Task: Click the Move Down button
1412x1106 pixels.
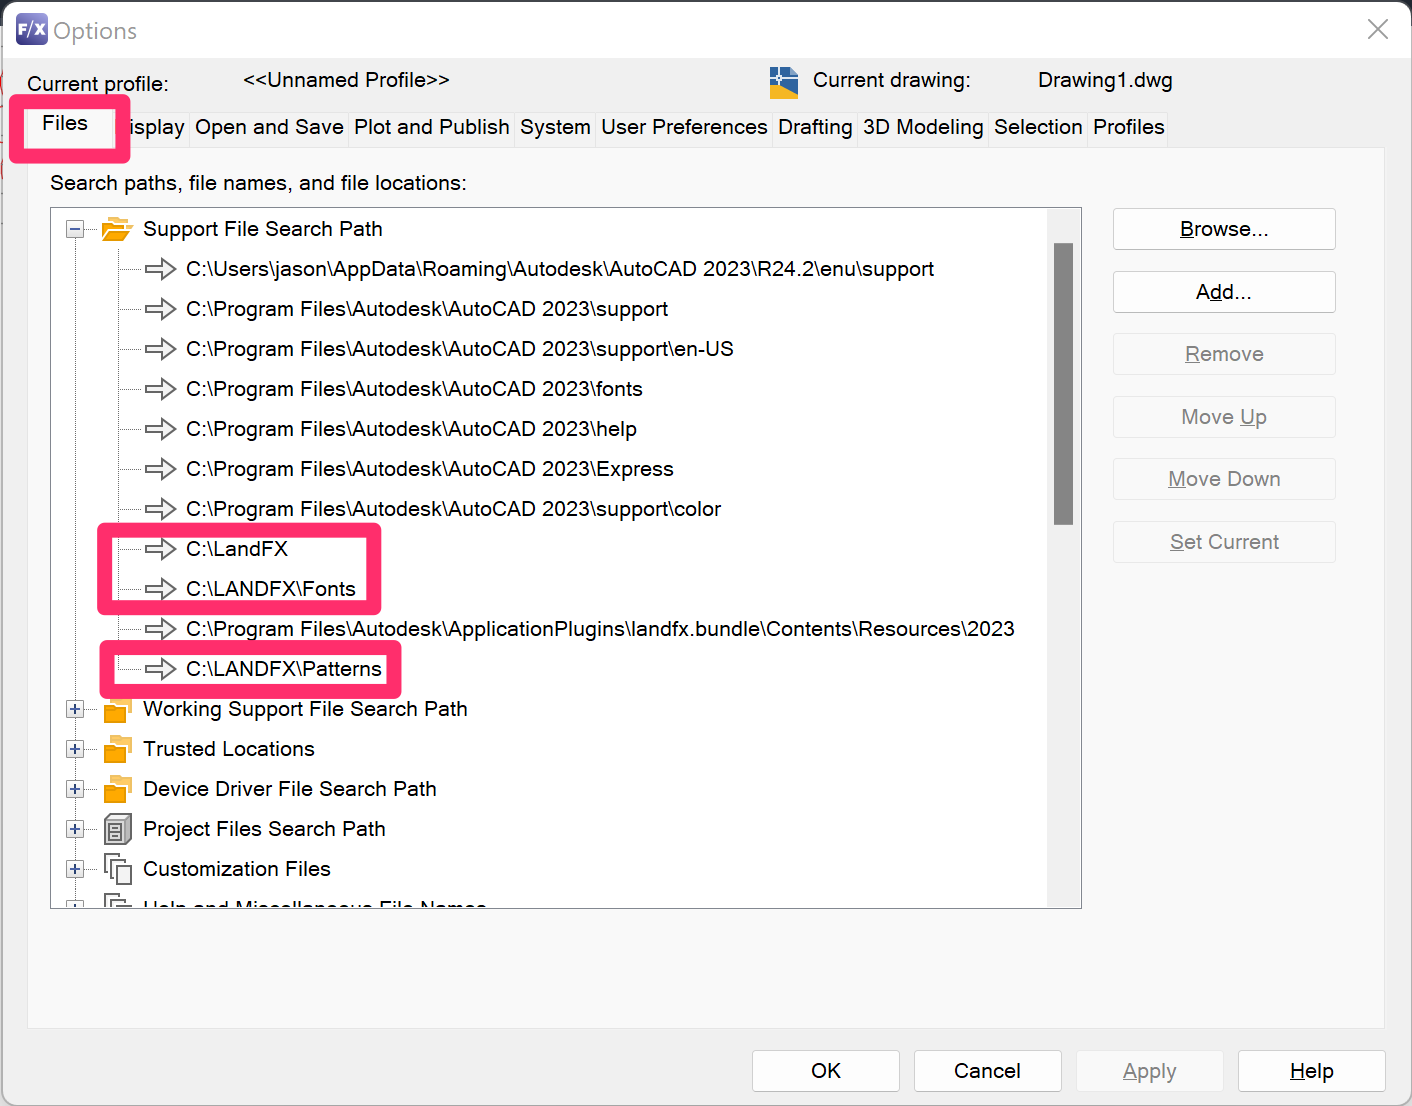Action: pos(1224,479)
